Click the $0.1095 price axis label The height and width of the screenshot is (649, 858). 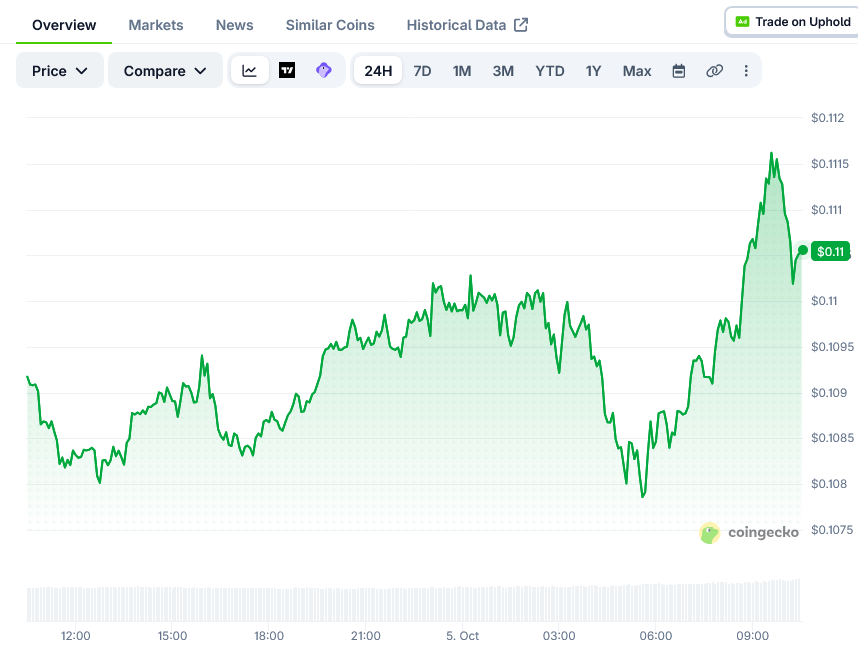(x=832, y=347)
